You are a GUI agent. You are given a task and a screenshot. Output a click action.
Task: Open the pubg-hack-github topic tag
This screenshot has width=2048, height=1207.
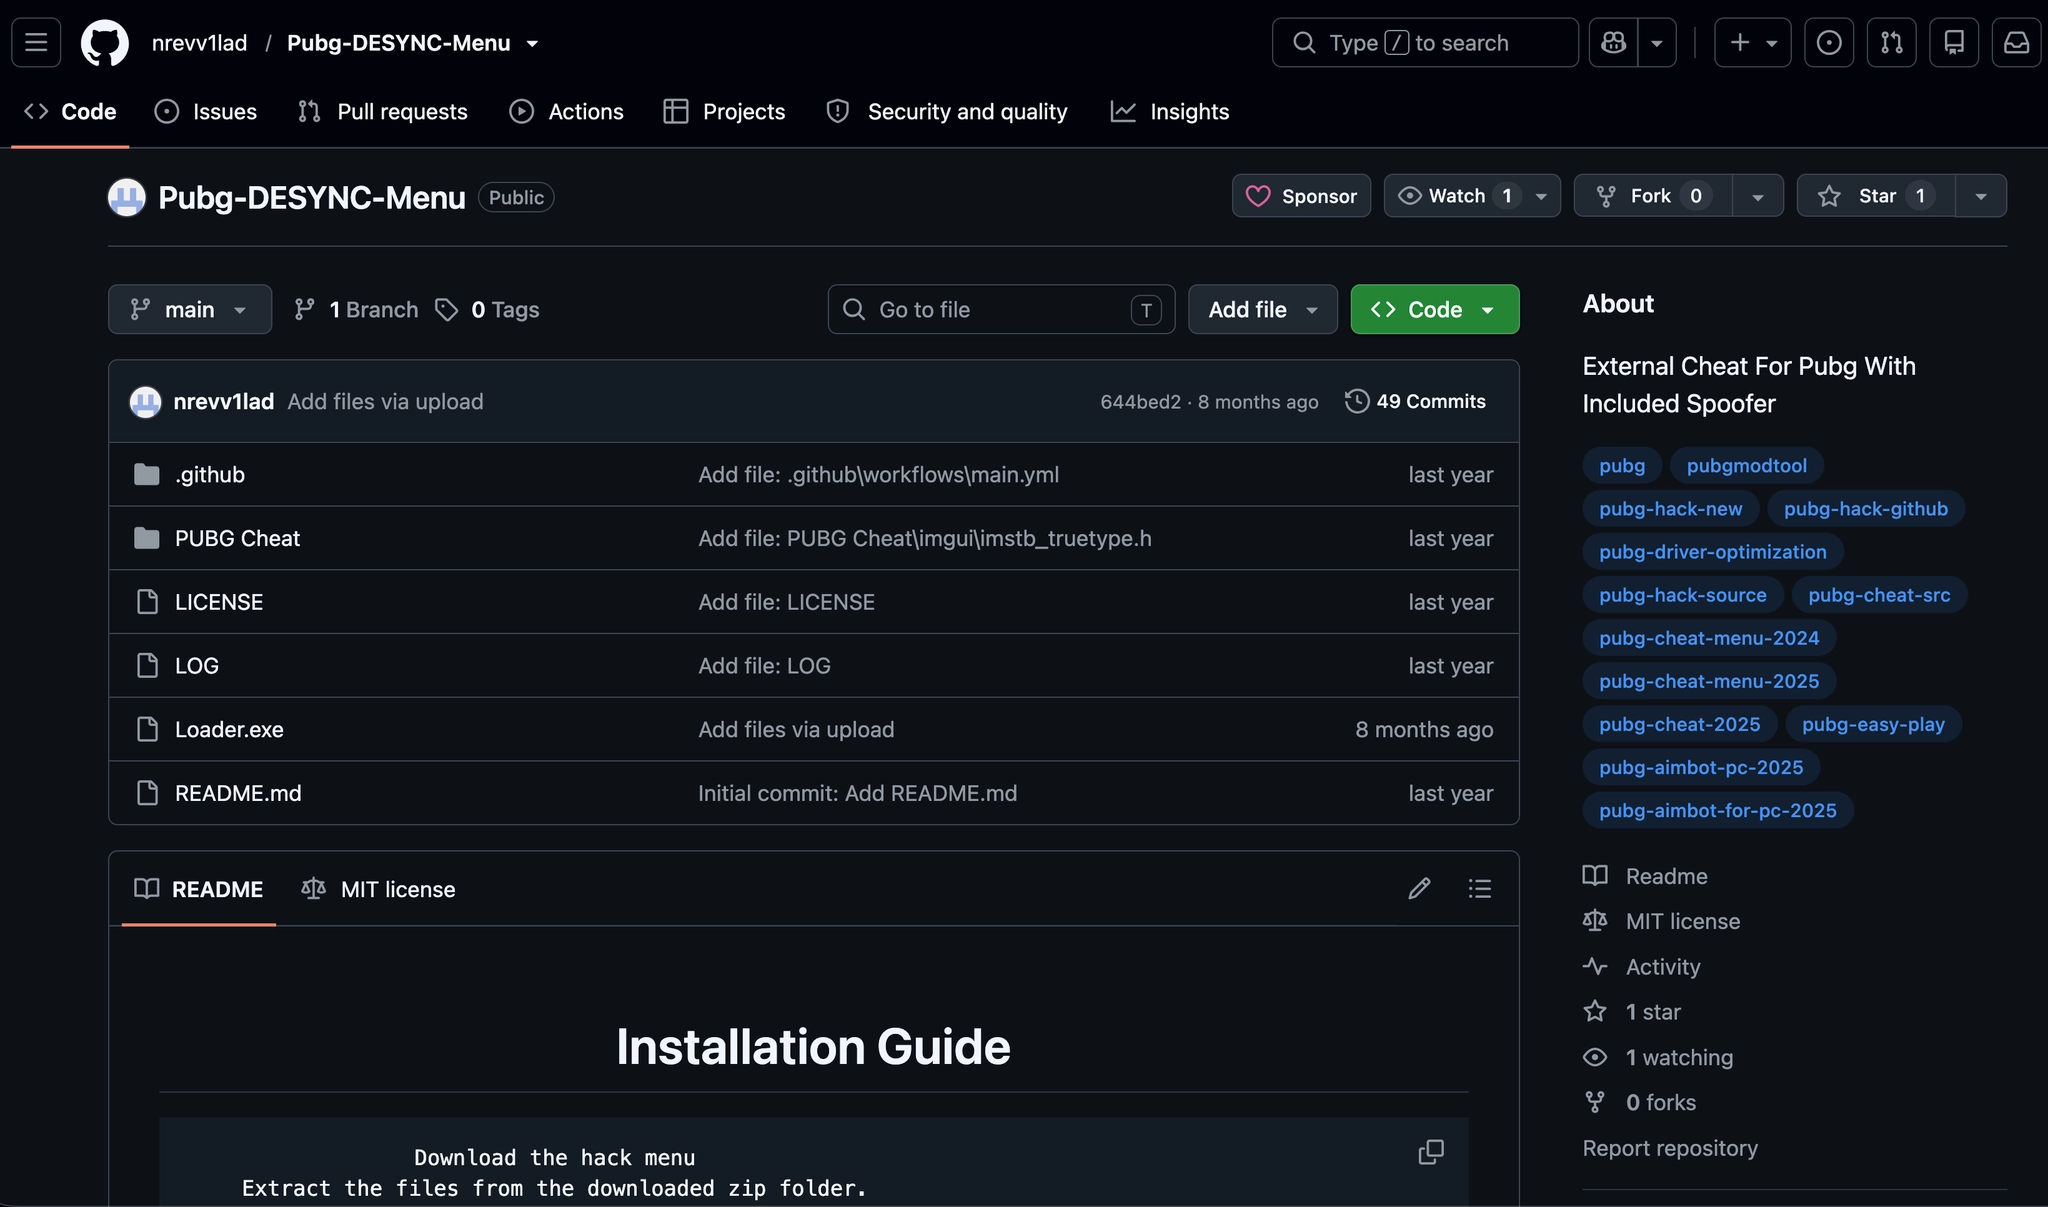1865,508
